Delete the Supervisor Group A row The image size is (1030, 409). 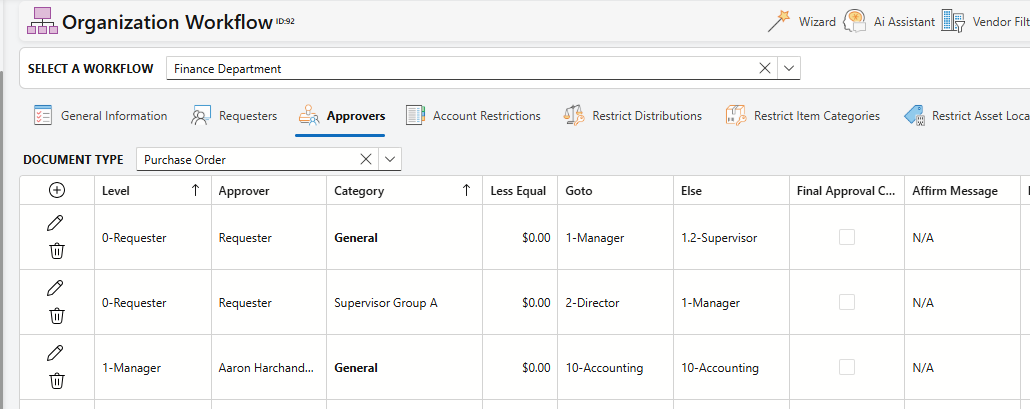tap(57, 316)
